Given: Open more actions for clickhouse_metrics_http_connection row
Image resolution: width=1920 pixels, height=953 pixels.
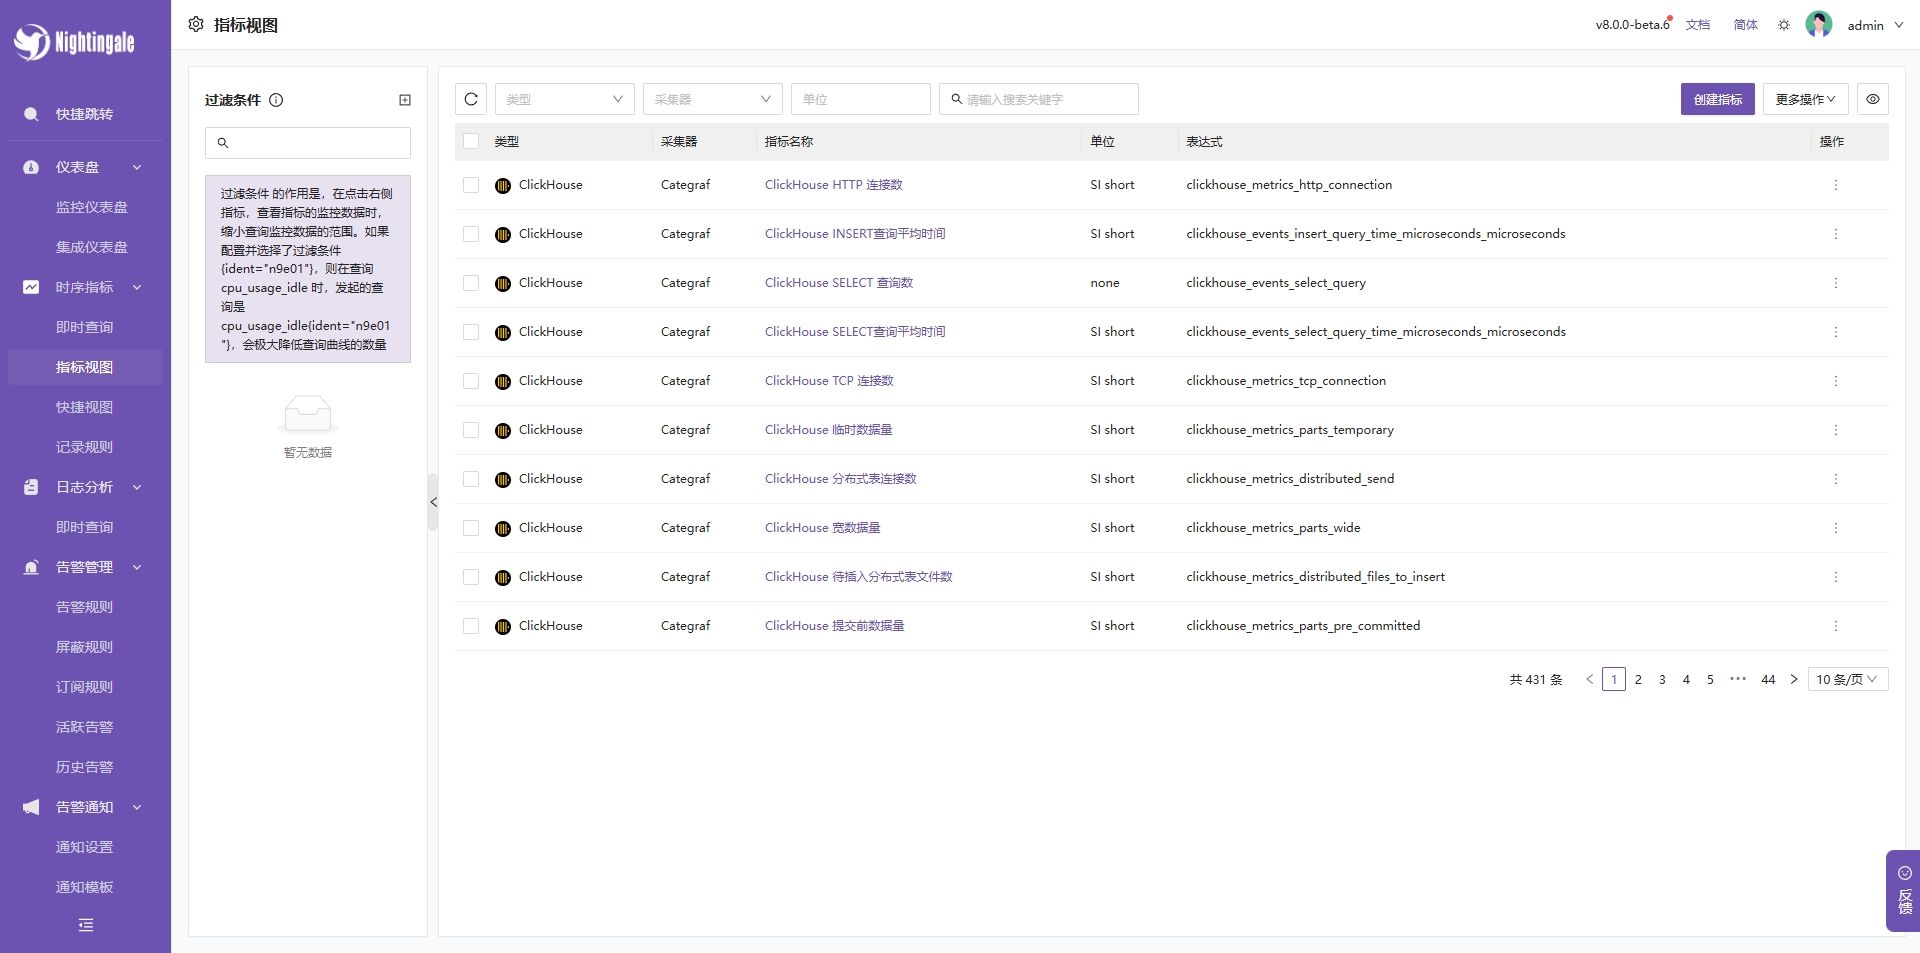Looking at the screenshot, I should point(1836,185).
